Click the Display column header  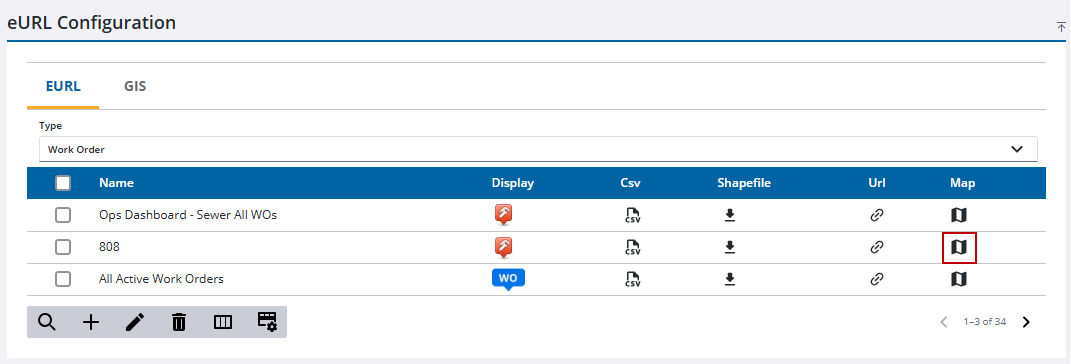513,183
